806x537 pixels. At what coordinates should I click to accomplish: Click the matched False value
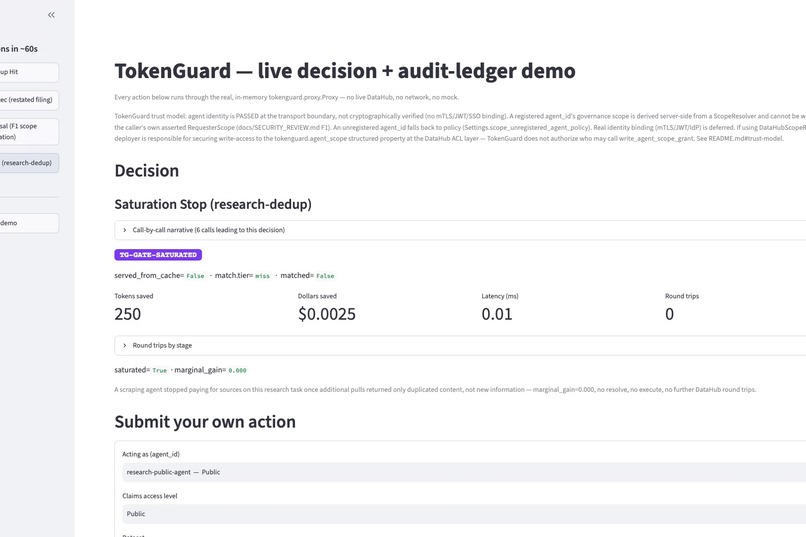325,276
